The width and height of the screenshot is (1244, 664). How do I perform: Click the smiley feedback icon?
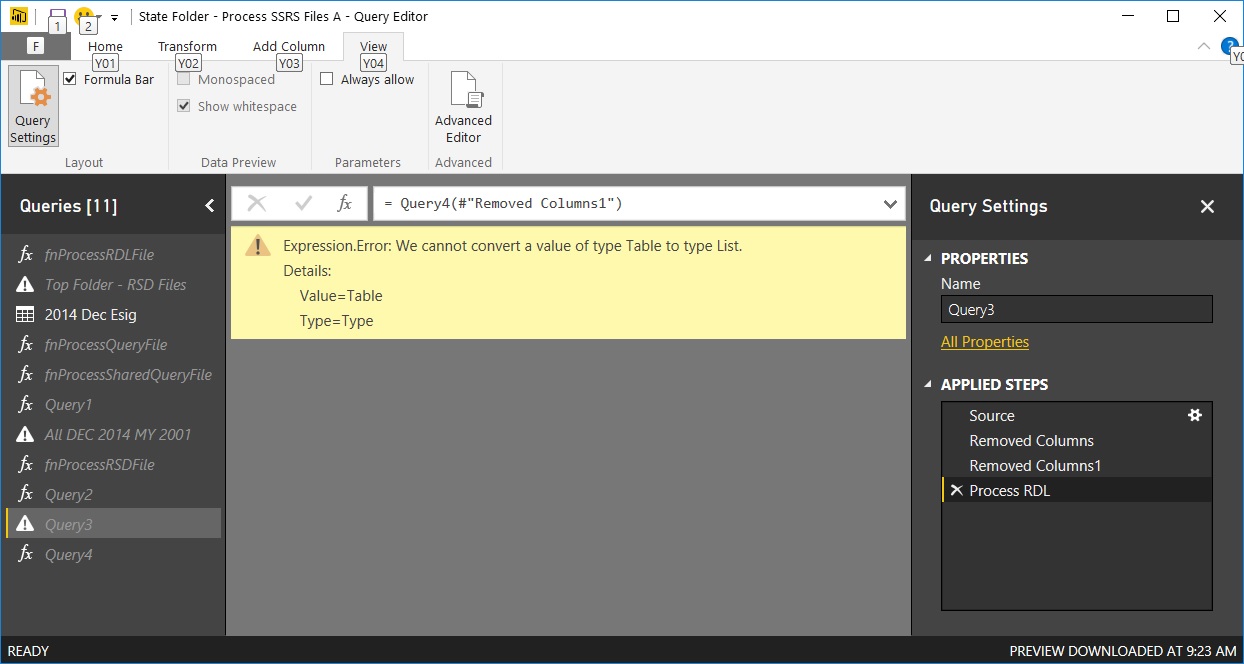click(x=84, y=16)
